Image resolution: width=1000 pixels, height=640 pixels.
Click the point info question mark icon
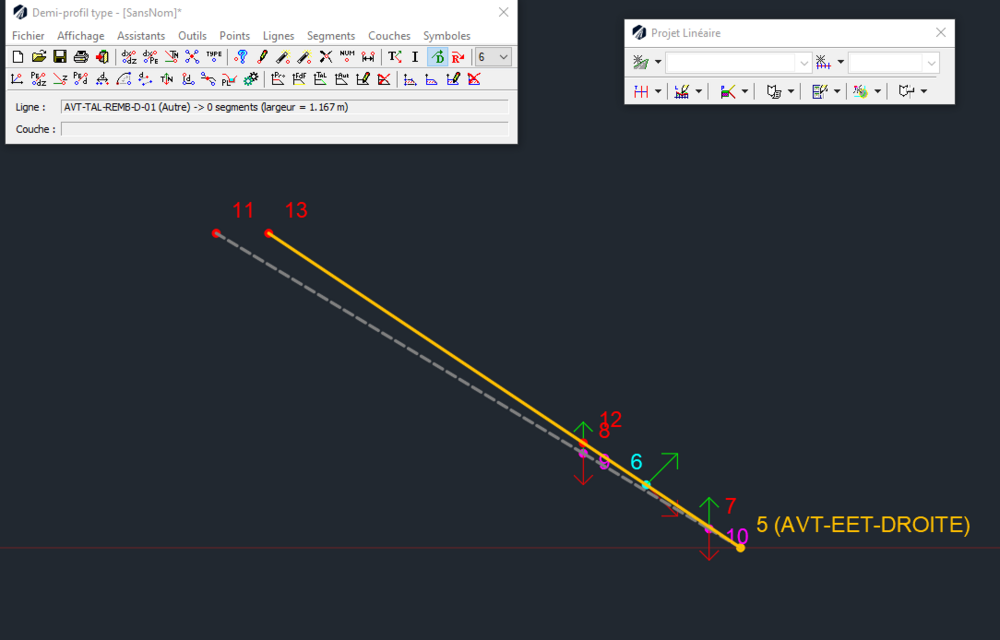(240, 57)
